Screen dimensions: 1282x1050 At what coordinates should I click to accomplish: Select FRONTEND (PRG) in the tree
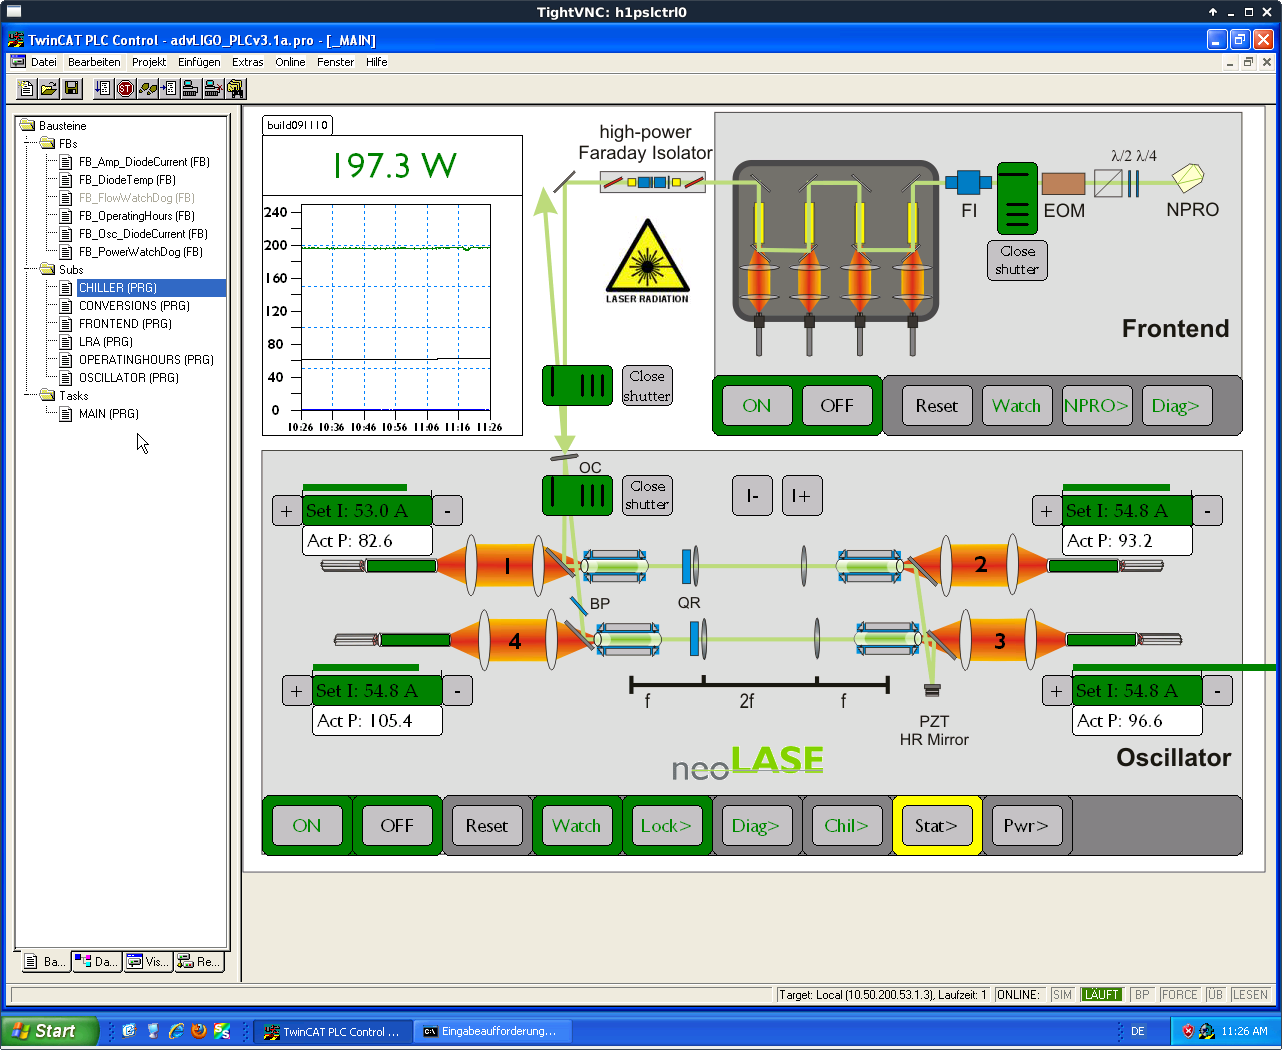click(125, 324)
